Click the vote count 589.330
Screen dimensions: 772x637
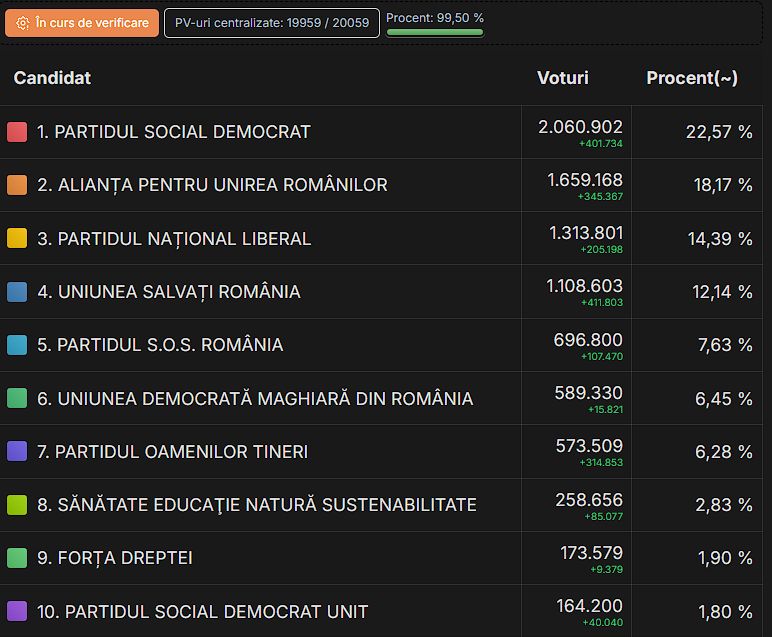coord(588,393)
